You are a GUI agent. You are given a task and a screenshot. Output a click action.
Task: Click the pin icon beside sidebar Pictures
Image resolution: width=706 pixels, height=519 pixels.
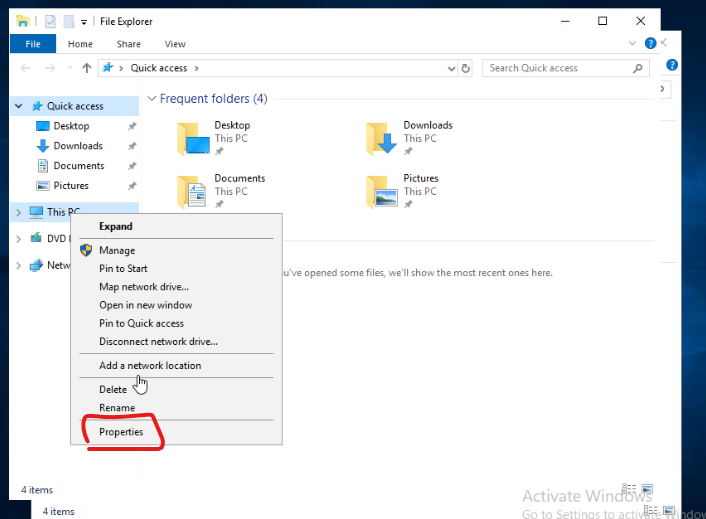coord(132,186)
